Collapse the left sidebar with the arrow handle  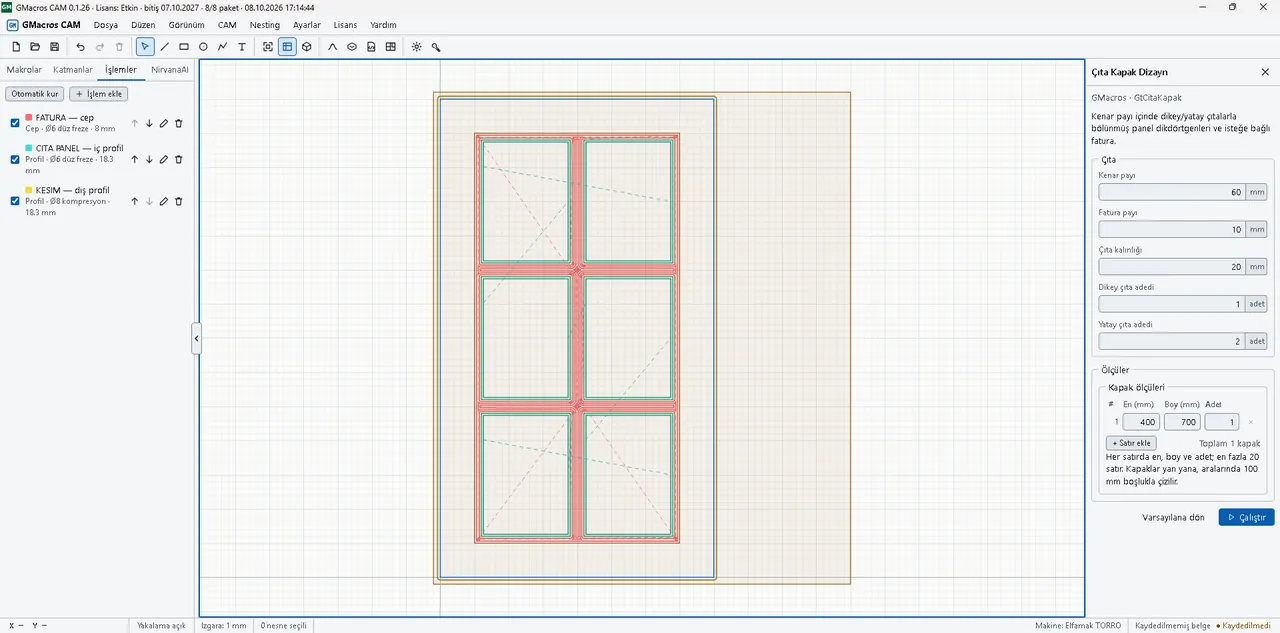tap(196, 339)
